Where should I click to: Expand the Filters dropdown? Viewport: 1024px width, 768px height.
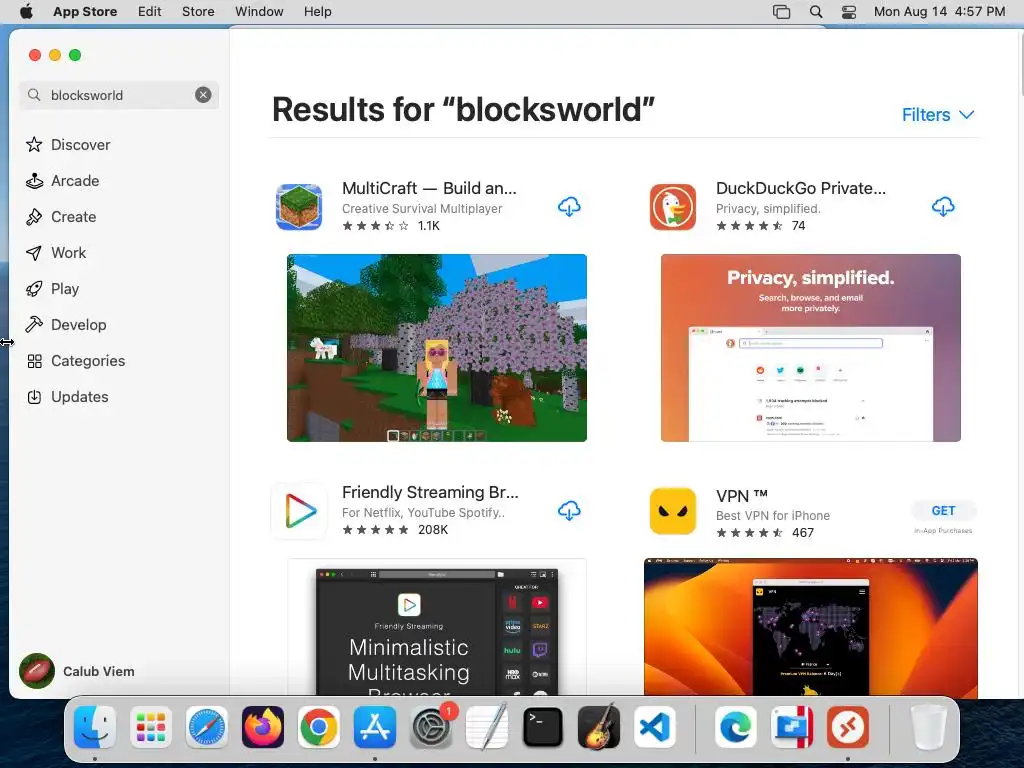pyautogui.click(x=938, y=115)
